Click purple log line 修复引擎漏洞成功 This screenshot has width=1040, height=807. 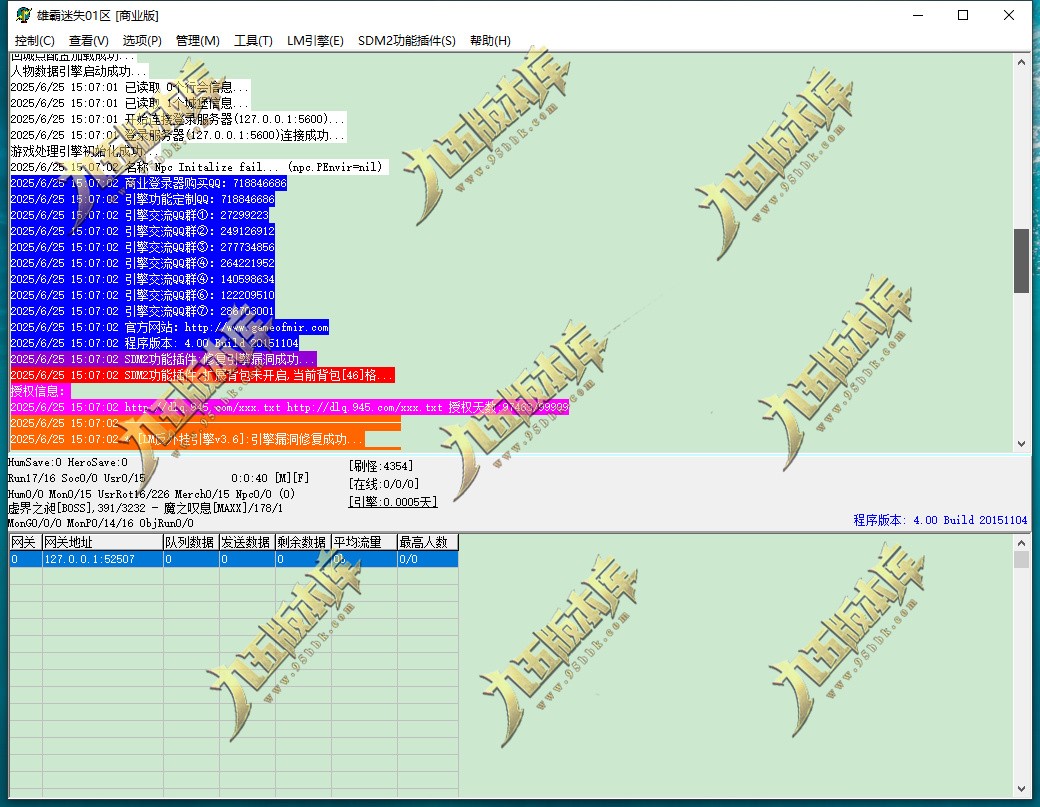click(x=163, y=359)
